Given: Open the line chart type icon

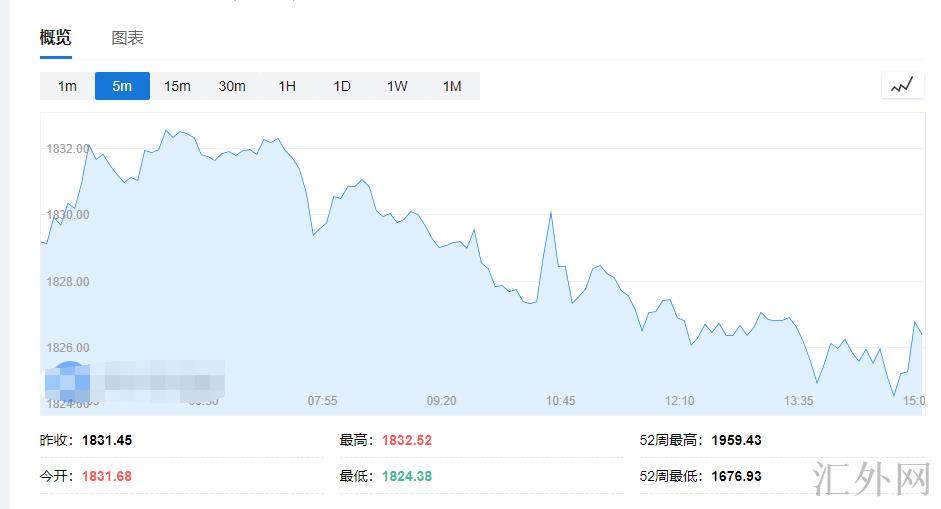Looking at the screenshot, I should 902,86.
